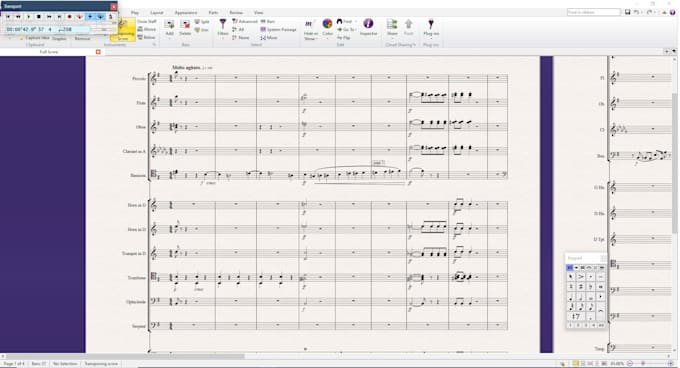Select sharp accidental on Keypad
The width and height of the screenshot is (680, 368).
581,287
